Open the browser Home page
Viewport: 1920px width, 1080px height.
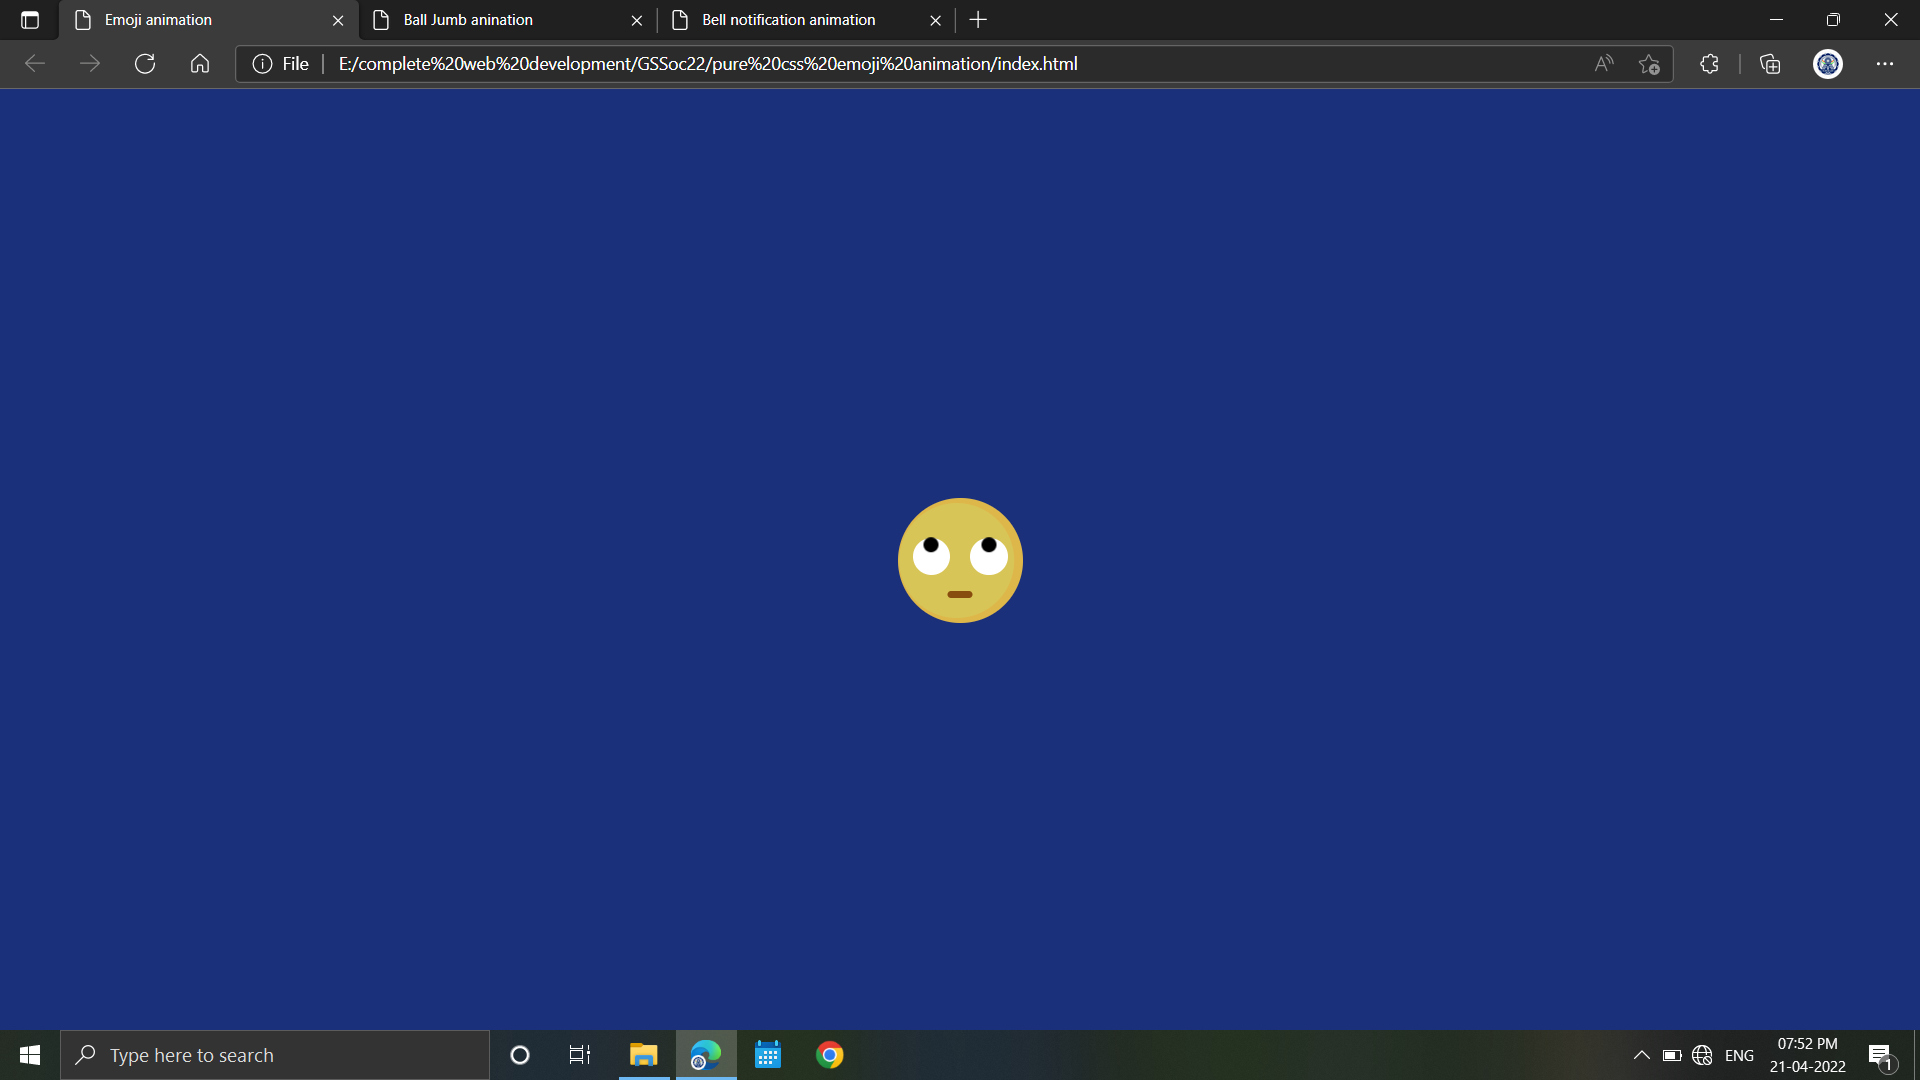pos(199,63)
